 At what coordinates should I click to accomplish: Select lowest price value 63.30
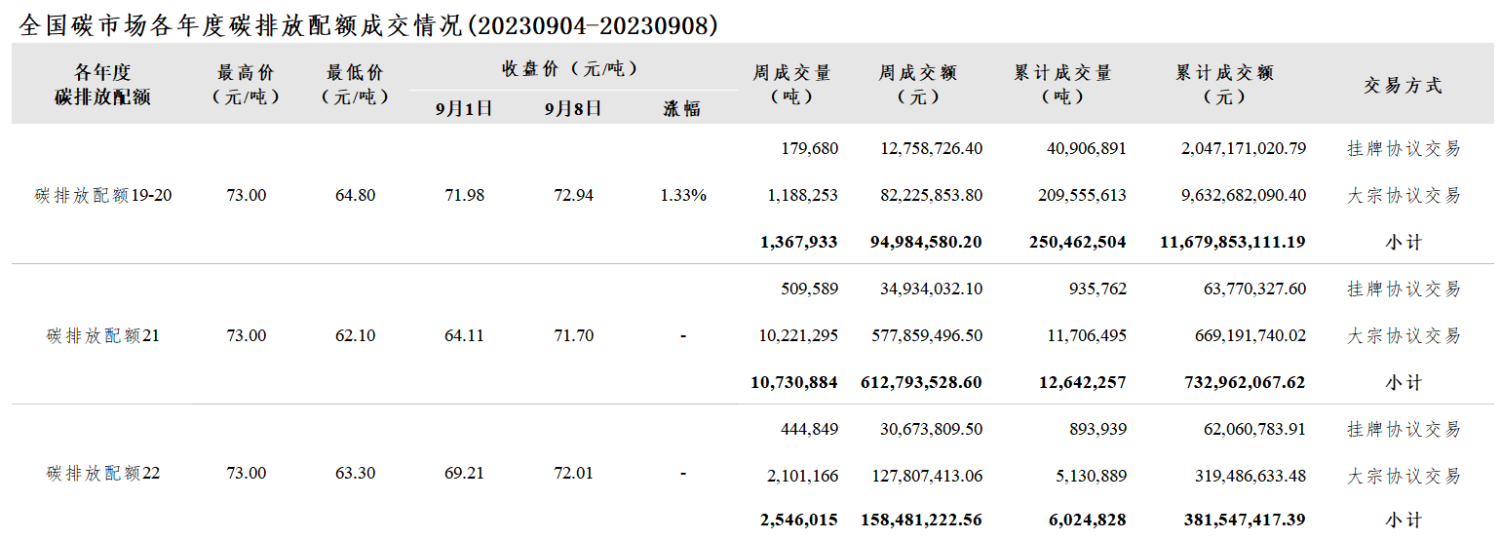[355, 473]
